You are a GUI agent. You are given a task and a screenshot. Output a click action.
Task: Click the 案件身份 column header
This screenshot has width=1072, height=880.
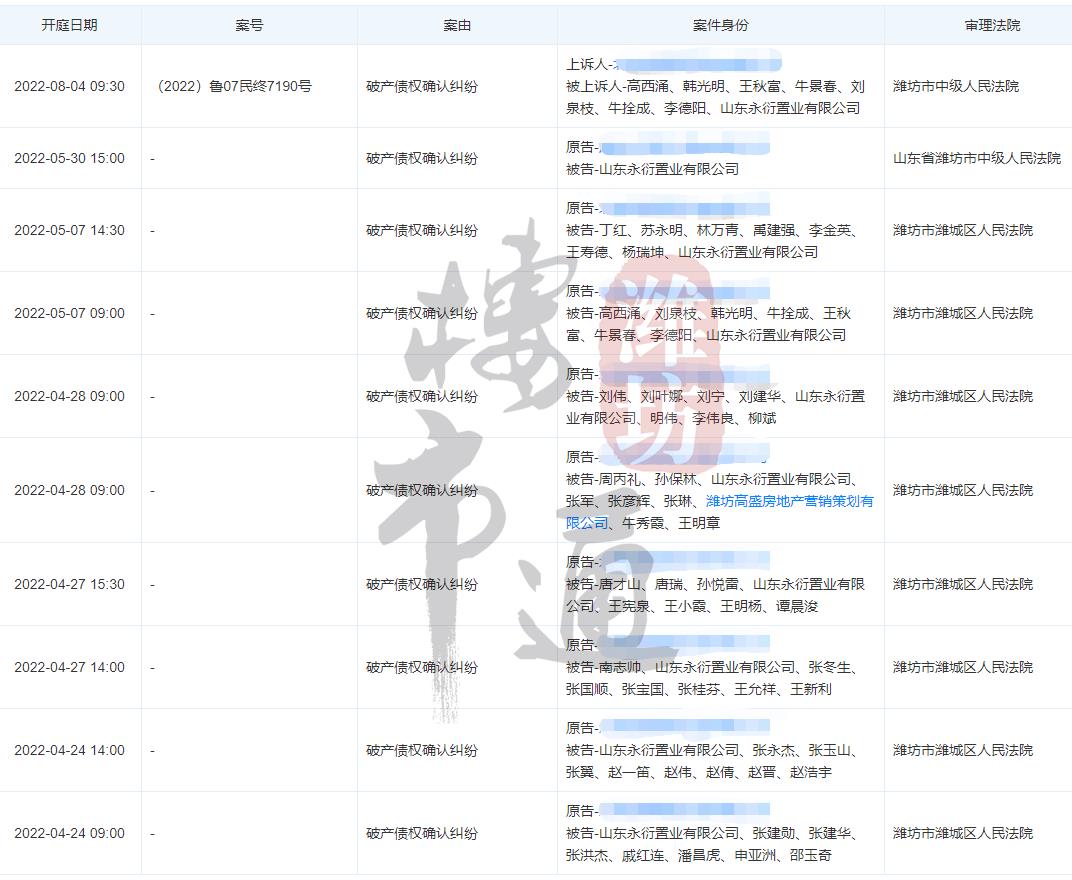720,25
